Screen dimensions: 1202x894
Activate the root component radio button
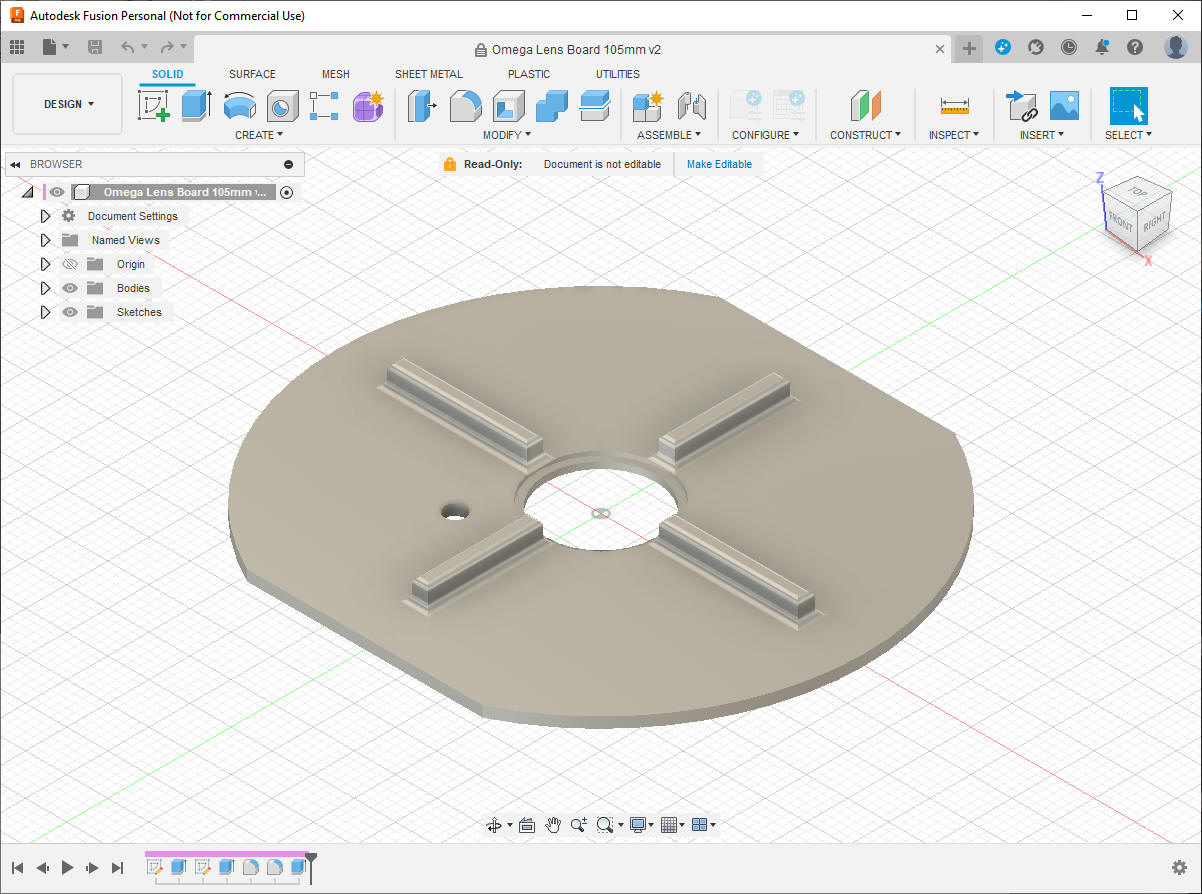click(287, 192)
